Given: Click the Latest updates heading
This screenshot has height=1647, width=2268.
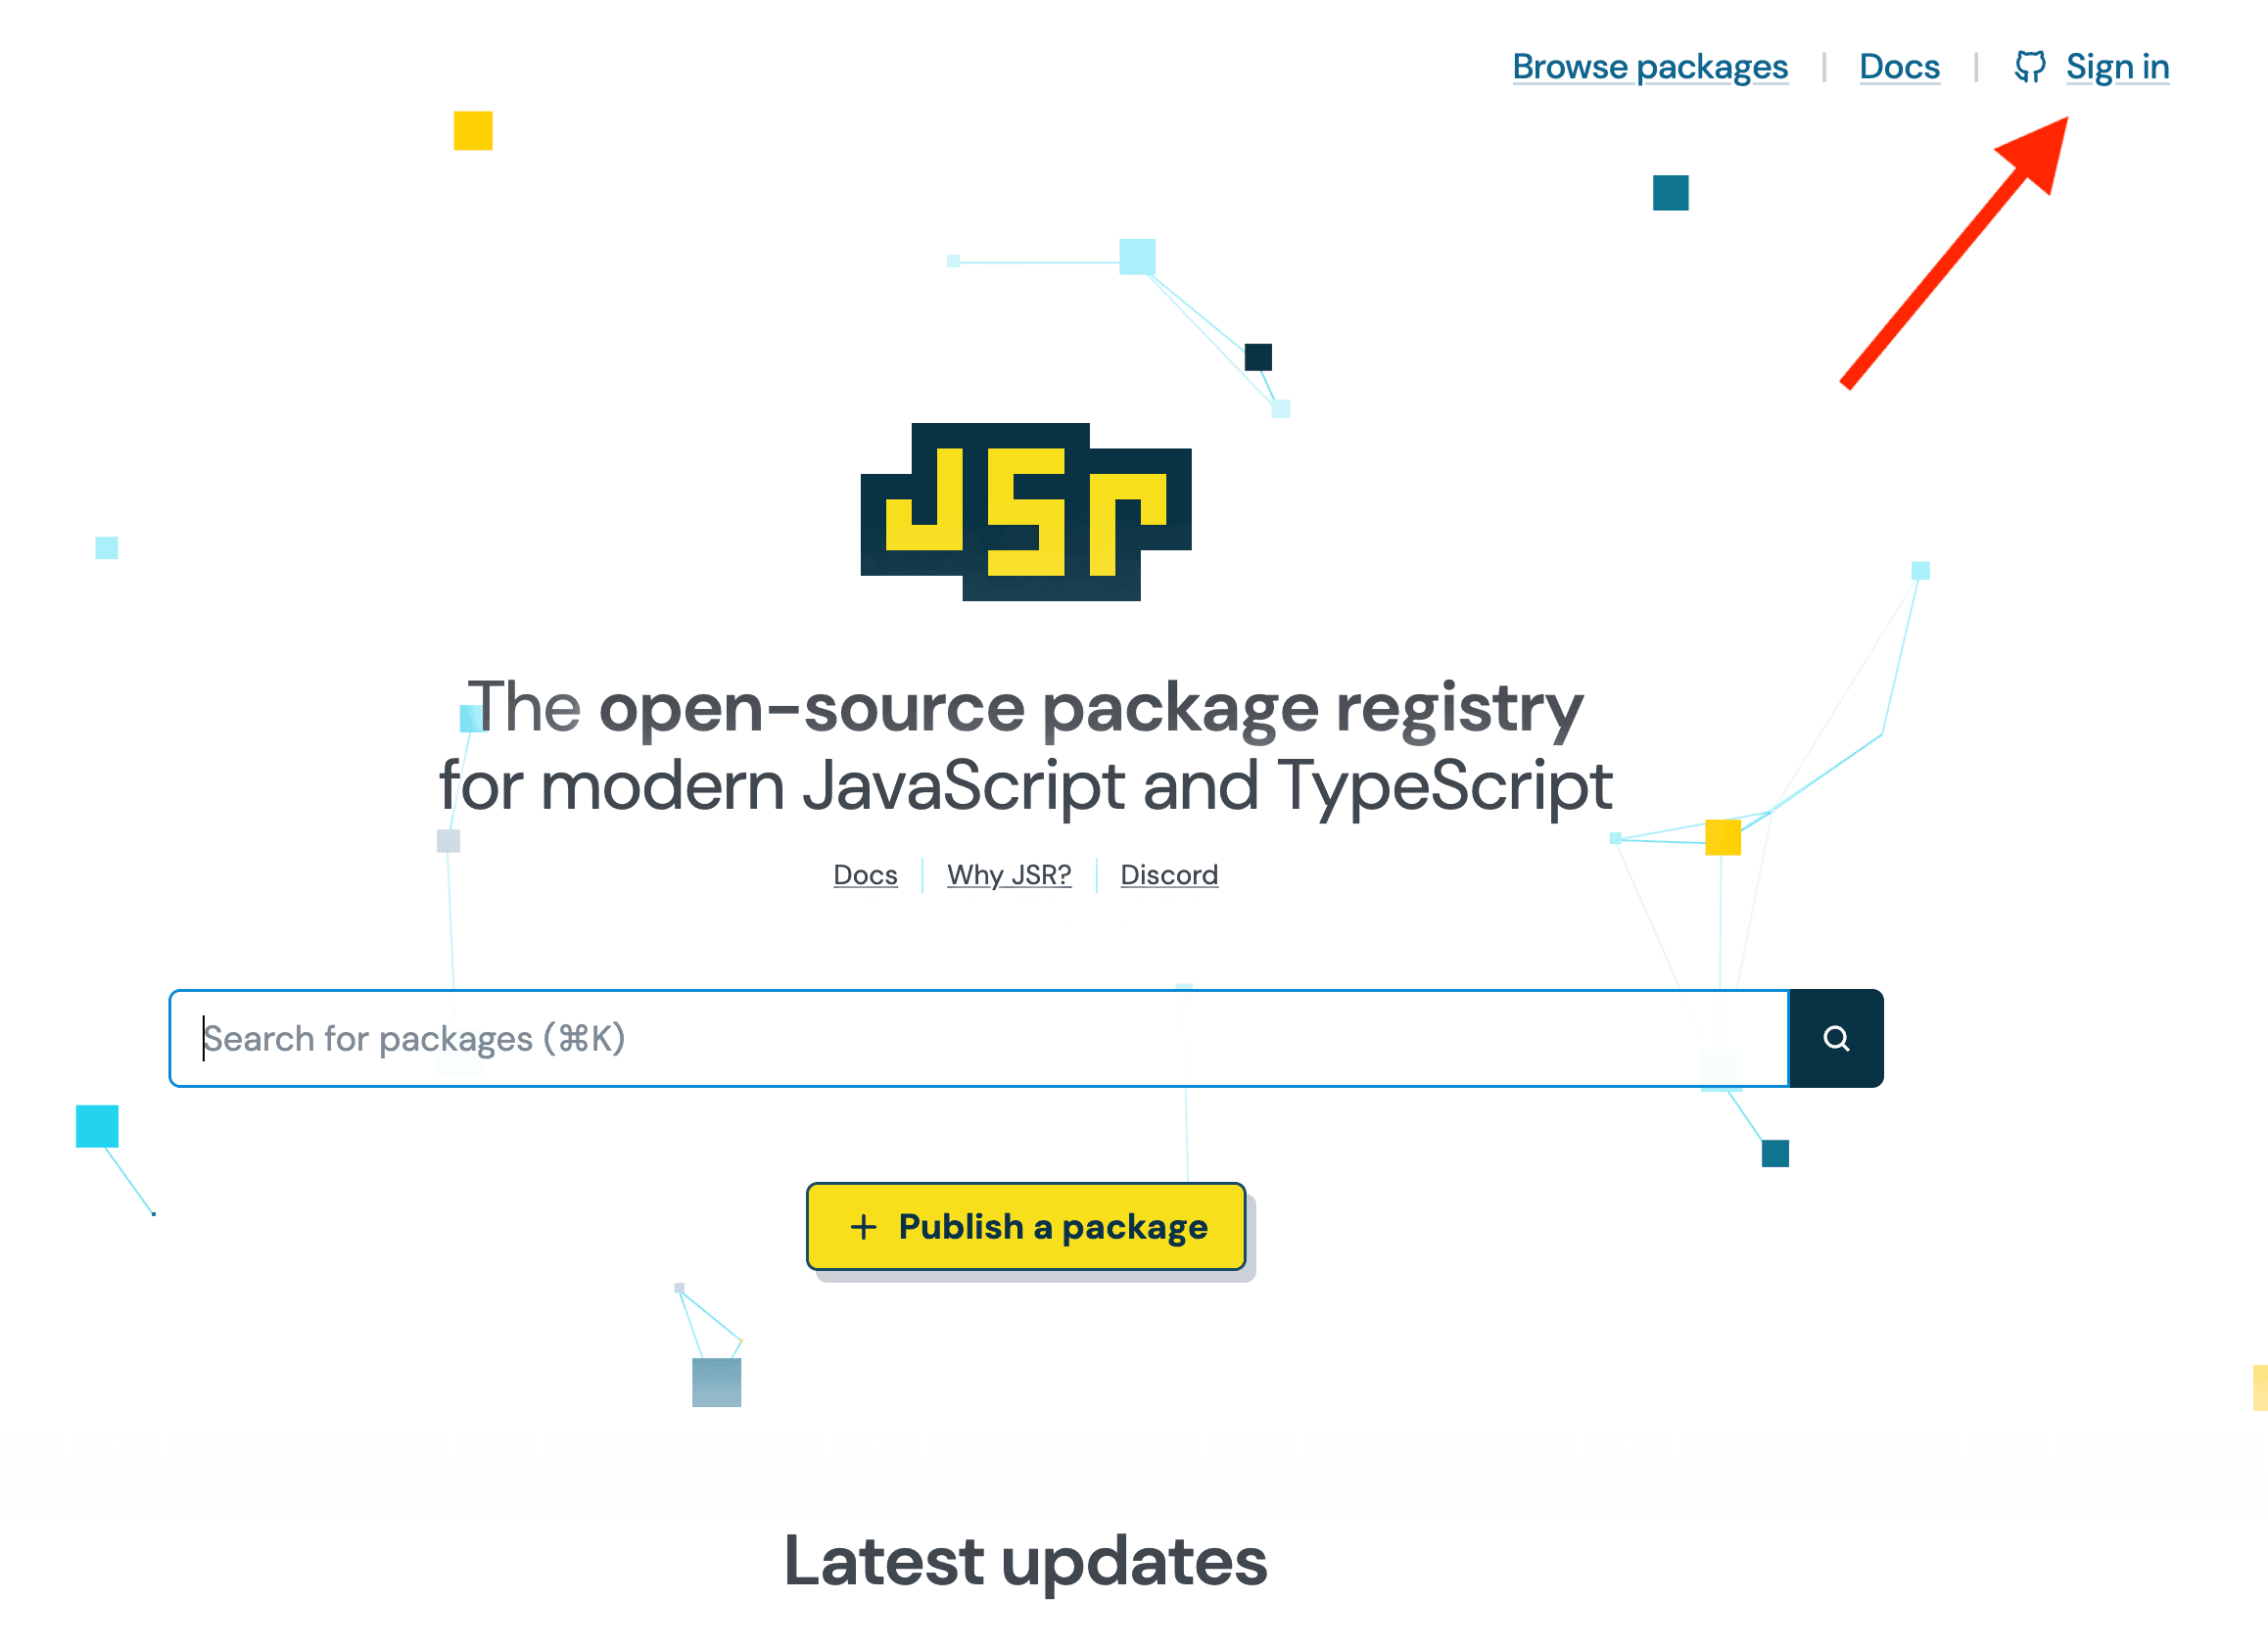Looking at the screenshot, I should [1026, 1561].
